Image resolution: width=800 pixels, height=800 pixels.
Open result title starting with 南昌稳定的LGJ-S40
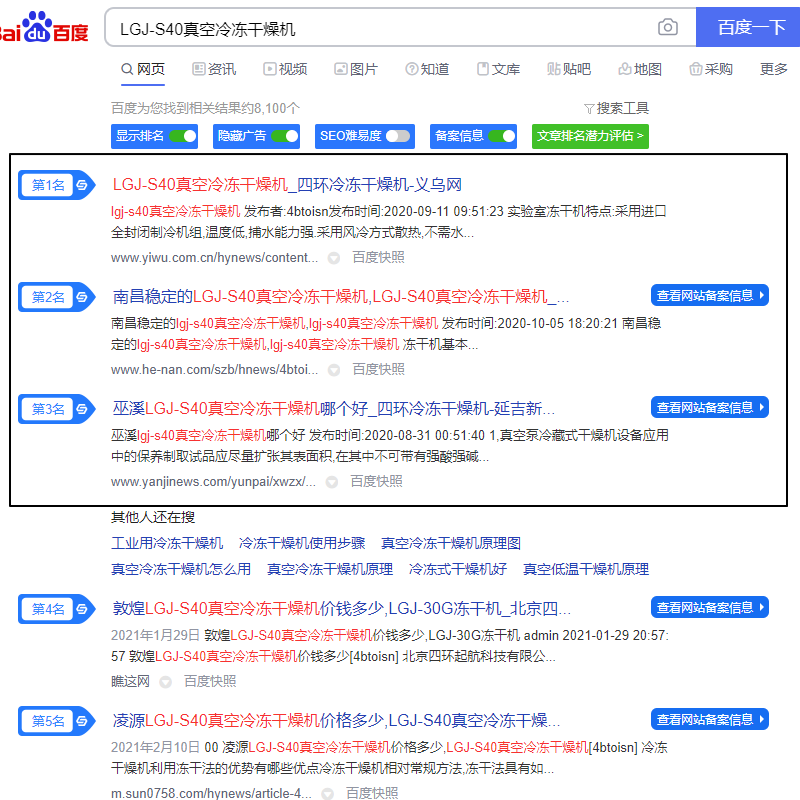(x=341, y=297)
